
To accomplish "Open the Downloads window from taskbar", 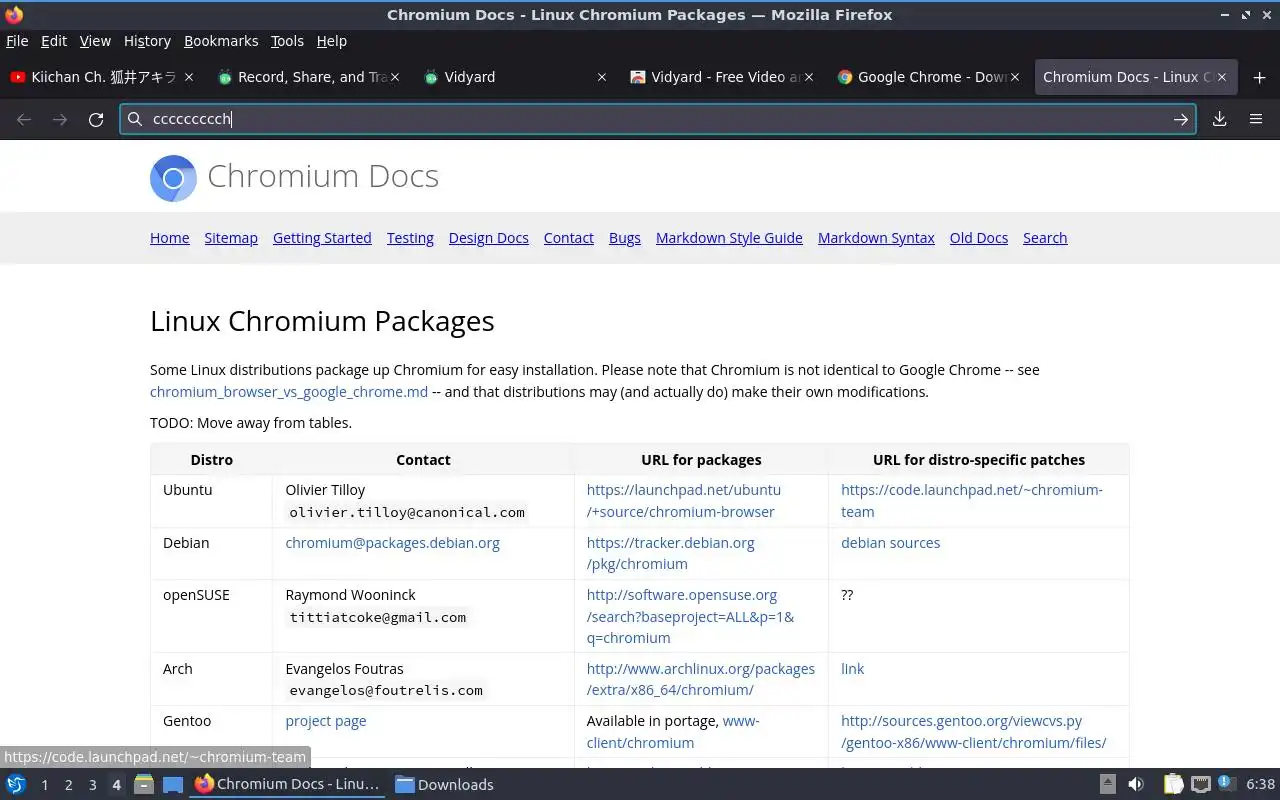I will click(445, 785).
